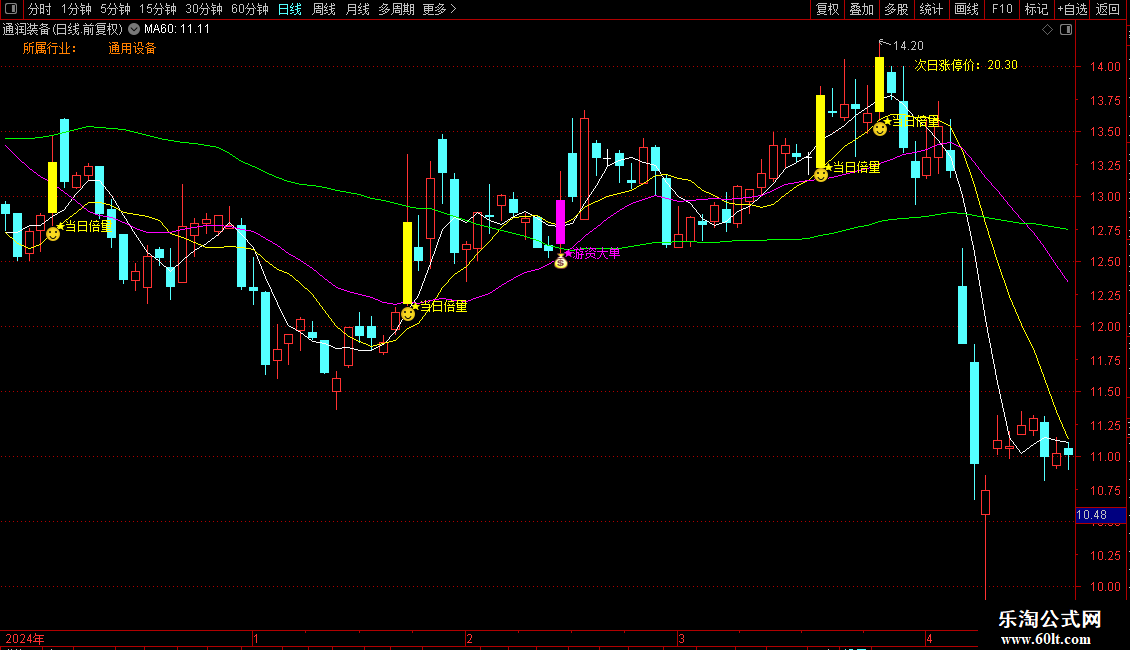The image size is (1130, 650).
Task: Open F10 company information
Action: (1002, 9)
